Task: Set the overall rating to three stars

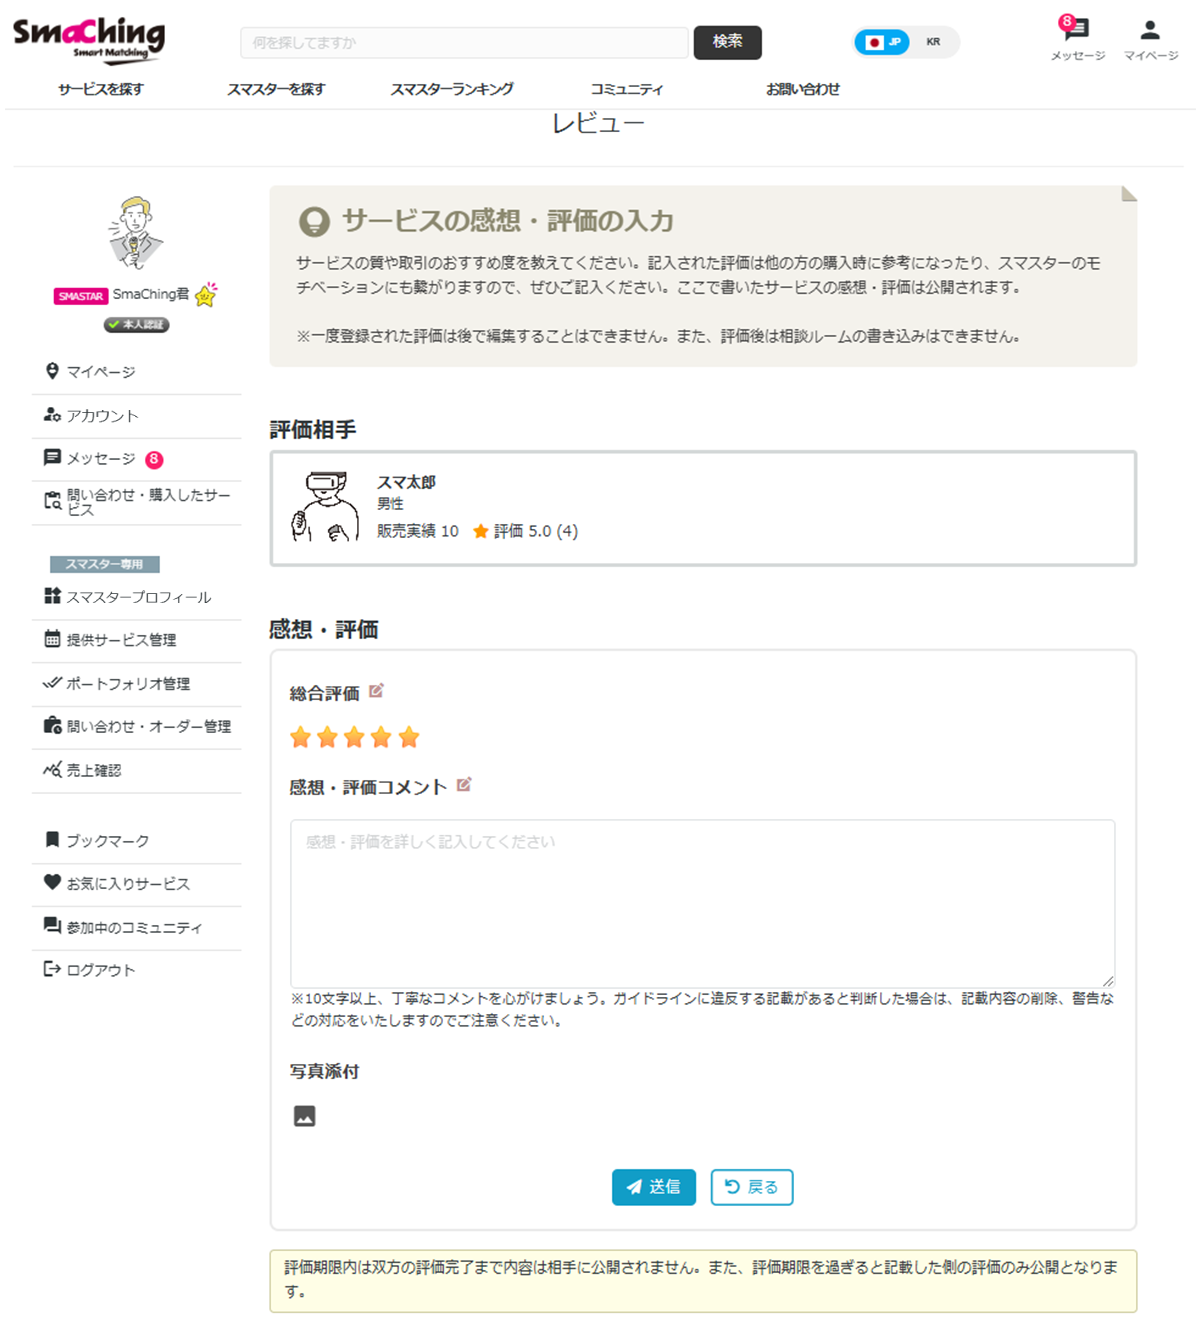Action: point(352,737)
